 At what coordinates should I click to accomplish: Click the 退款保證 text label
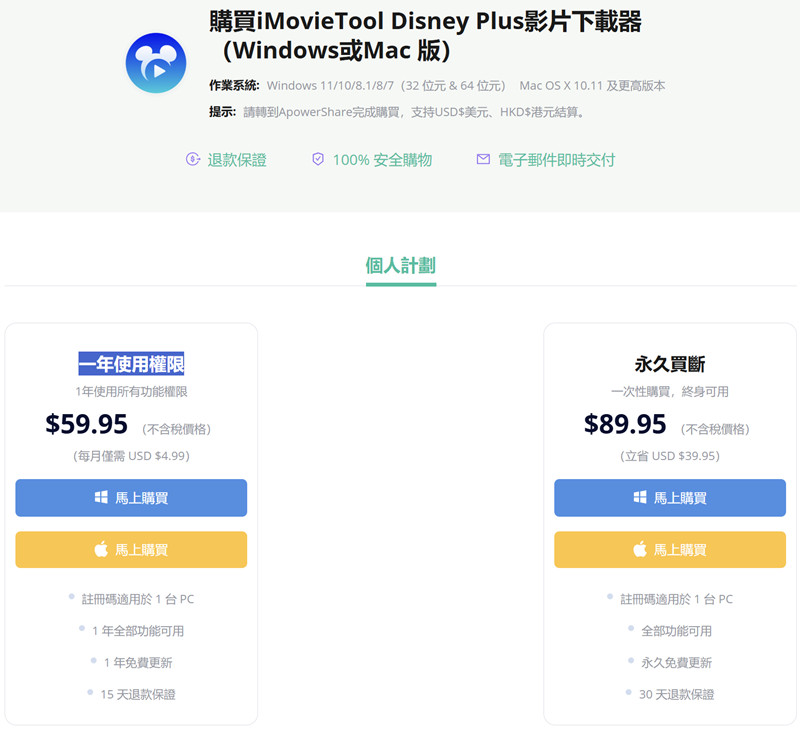click(x=237, y=160)
